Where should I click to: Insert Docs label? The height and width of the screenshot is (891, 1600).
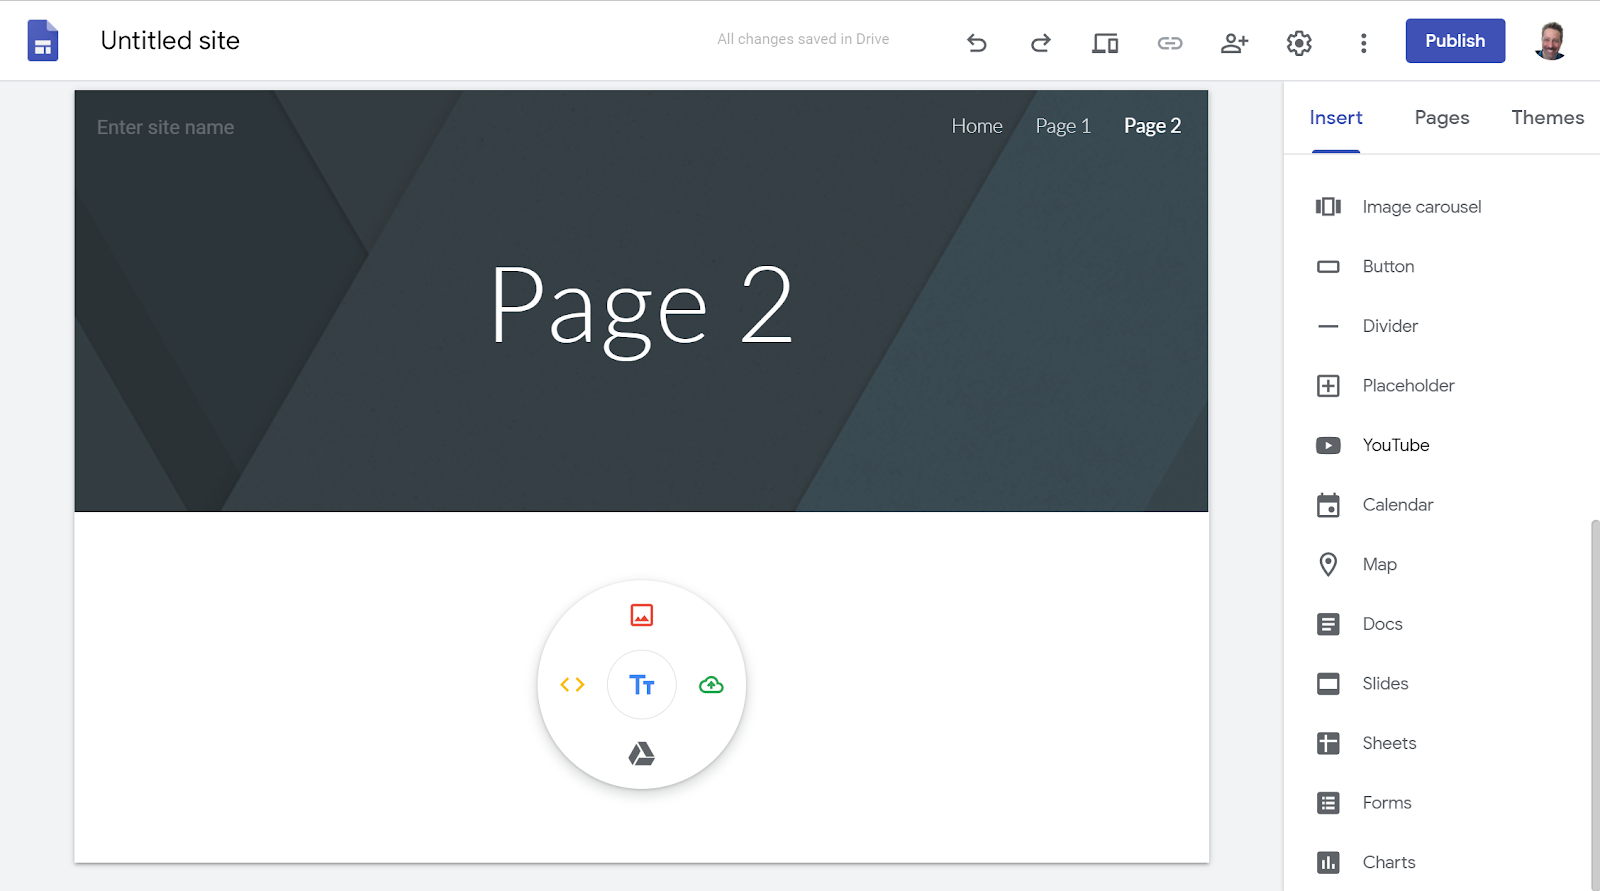(x=1383, y=624)
